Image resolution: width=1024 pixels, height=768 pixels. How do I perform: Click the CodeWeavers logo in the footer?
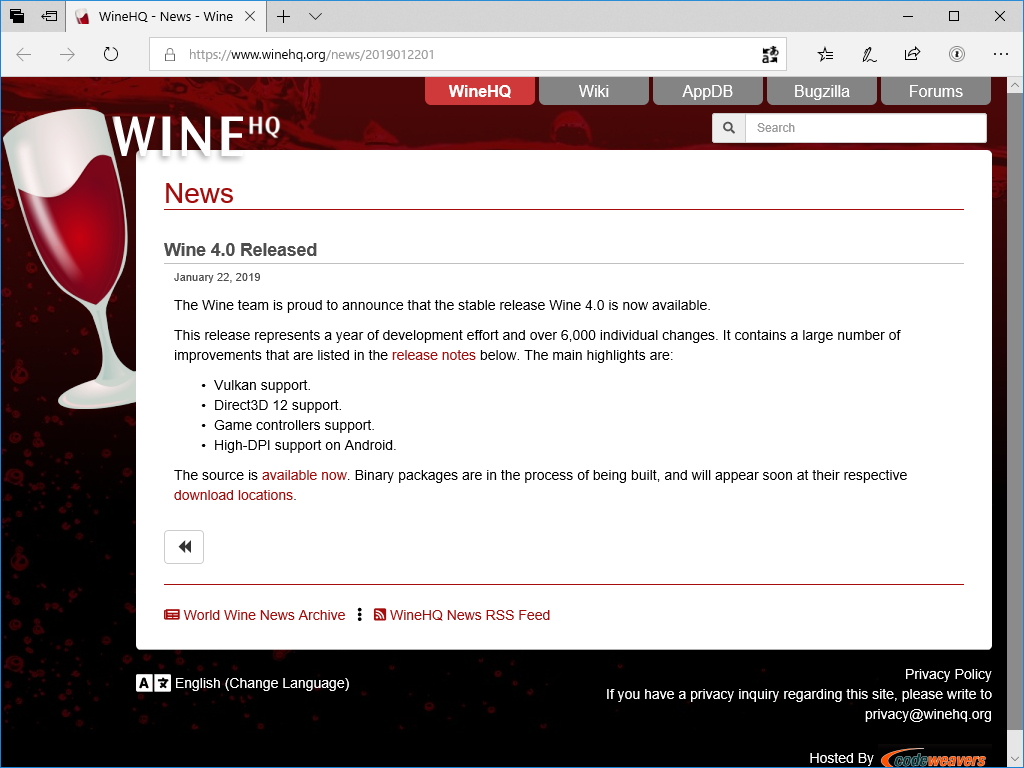tap(934, 758)
